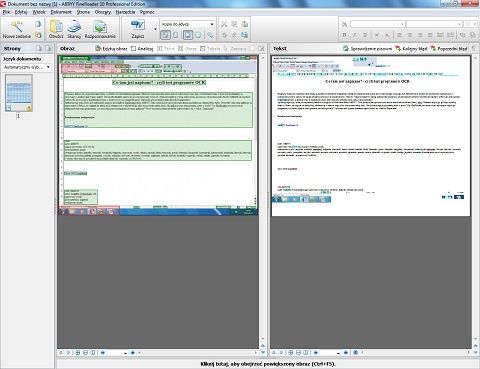Click the Otwórz folder icon
Screen dimensions: 480x369
[x=56, y=26]
